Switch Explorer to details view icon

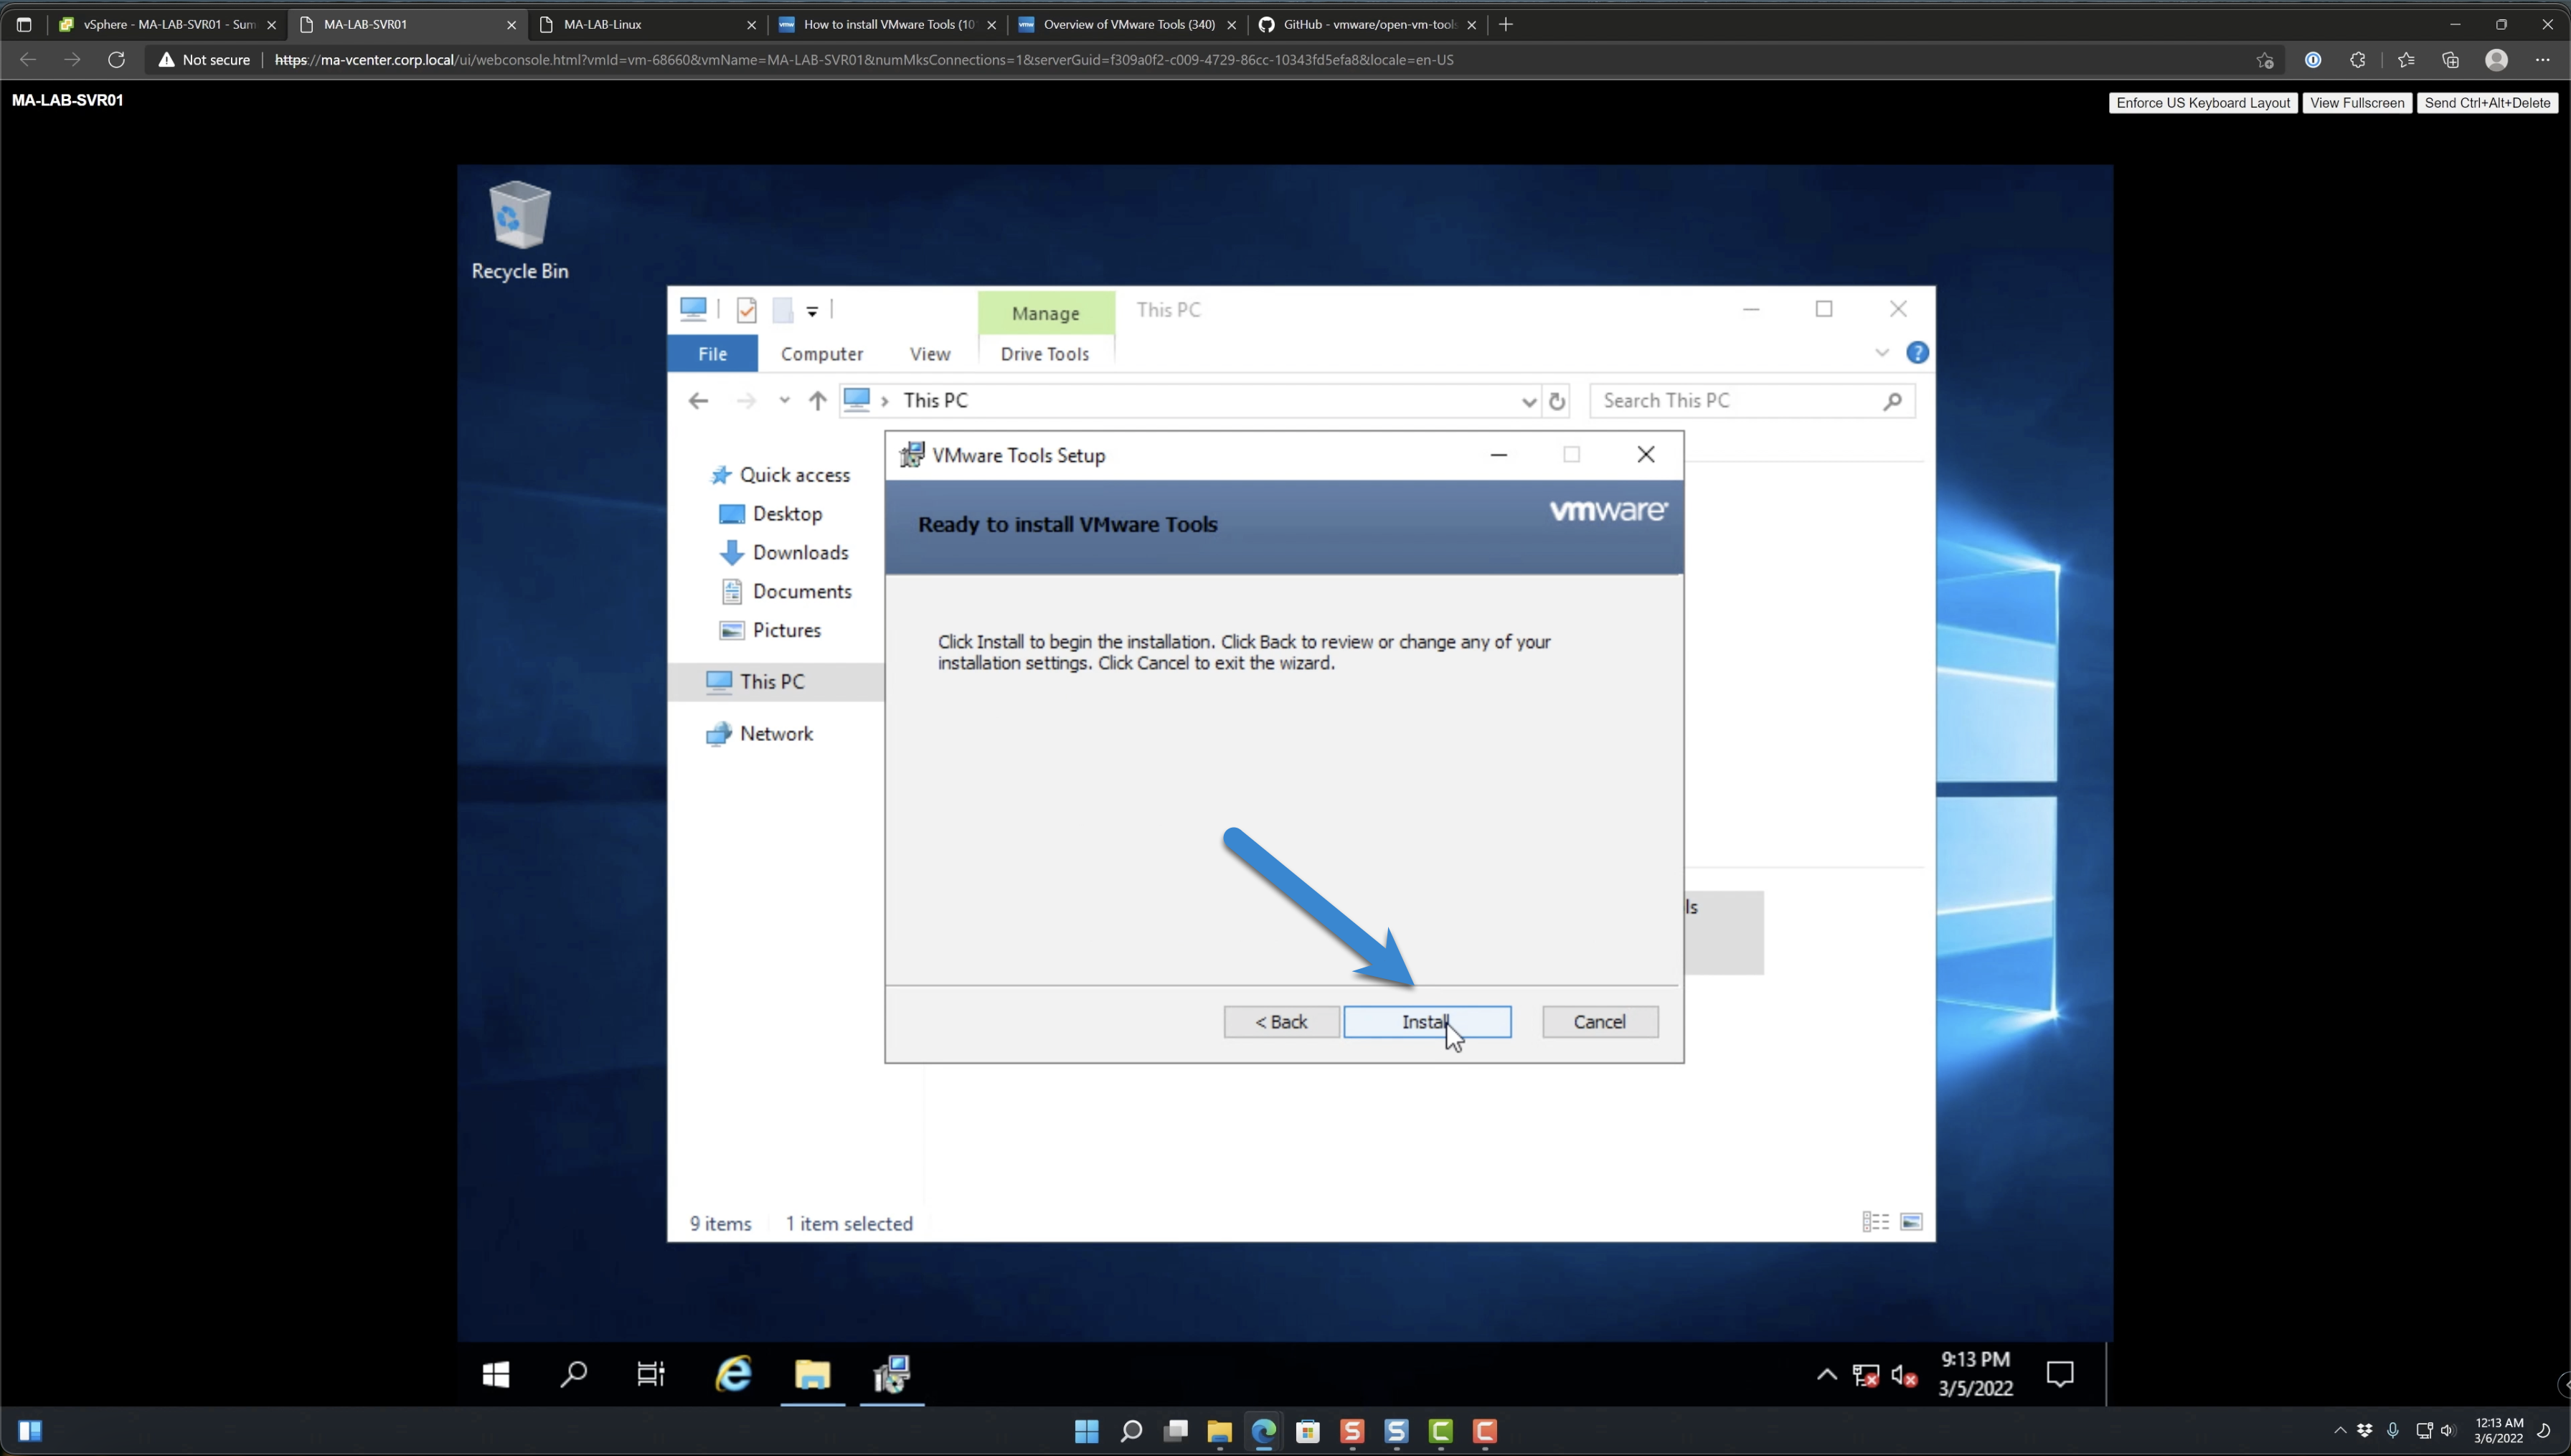point(1876,1222)
